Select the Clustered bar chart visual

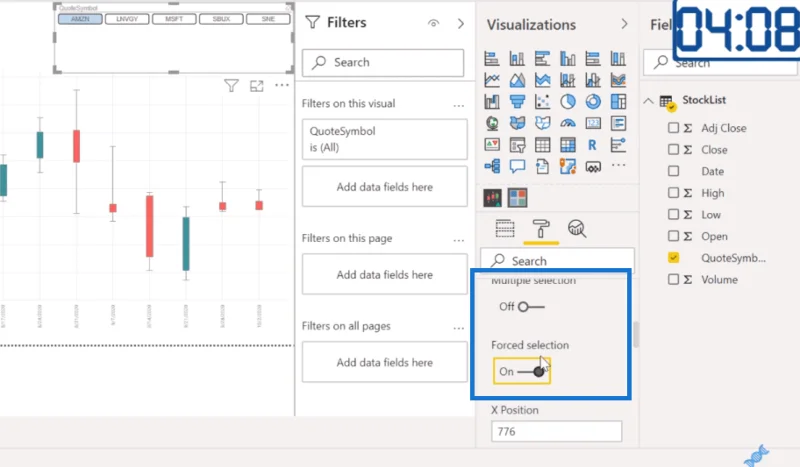(542, 59)
